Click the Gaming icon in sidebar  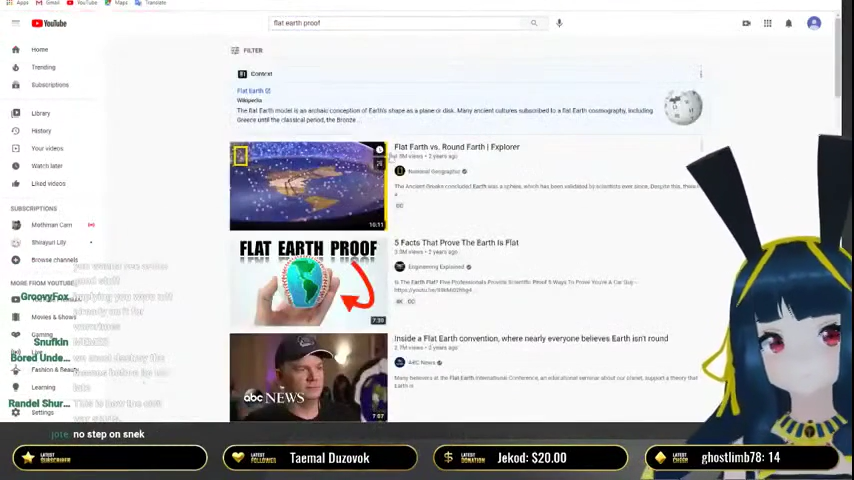point(16,335)
